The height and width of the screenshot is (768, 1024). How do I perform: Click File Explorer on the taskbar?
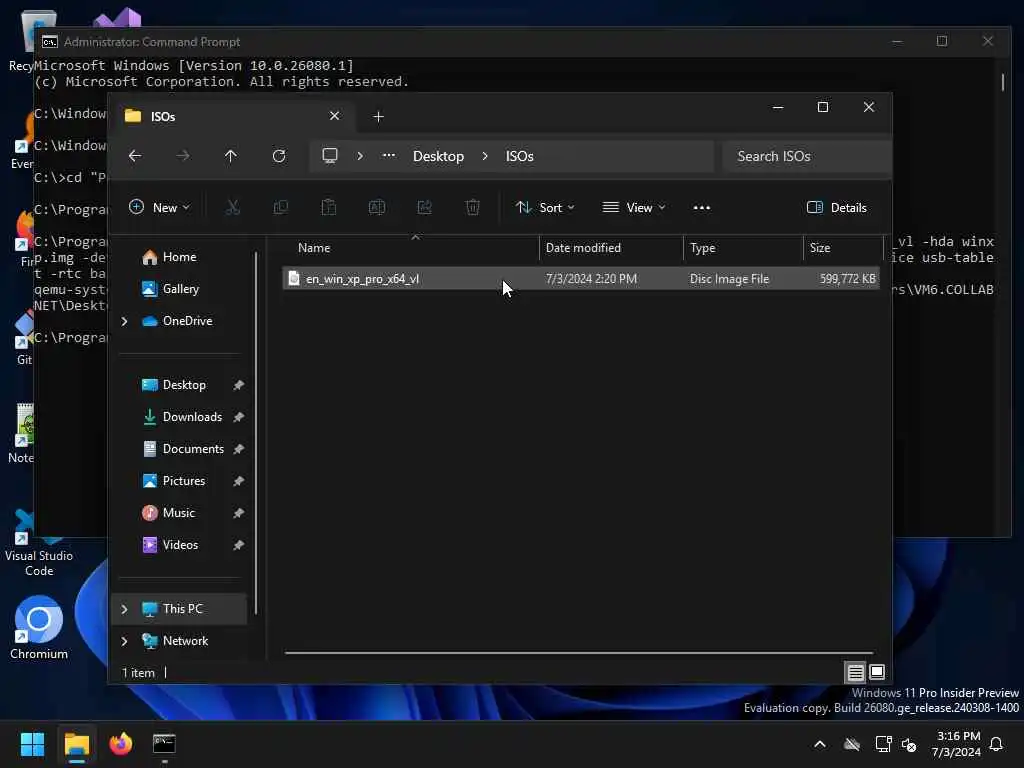[76, 744]
